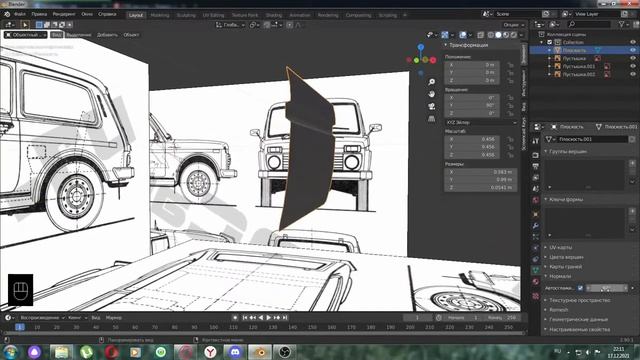Open the Modifiers wrench tab icon
640x360 pixels.
click(x=536, y=225)
